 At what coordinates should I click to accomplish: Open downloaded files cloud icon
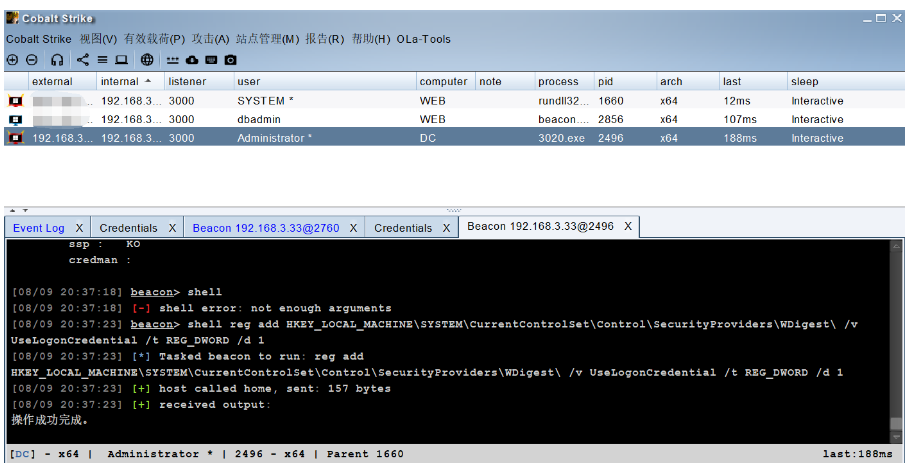coord(192,59)
